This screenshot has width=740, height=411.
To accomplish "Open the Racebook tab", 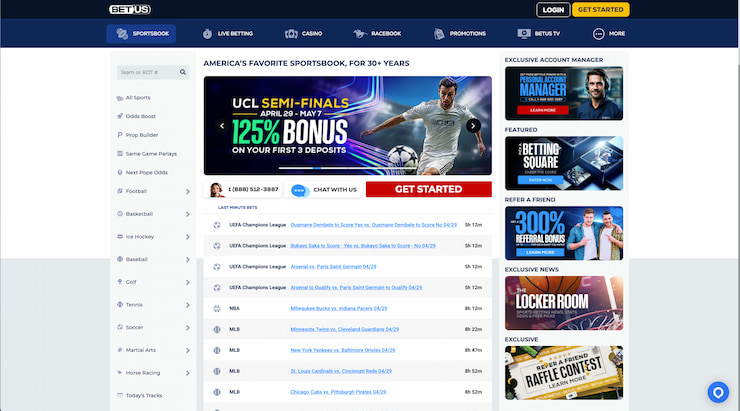I will point(377,34).
